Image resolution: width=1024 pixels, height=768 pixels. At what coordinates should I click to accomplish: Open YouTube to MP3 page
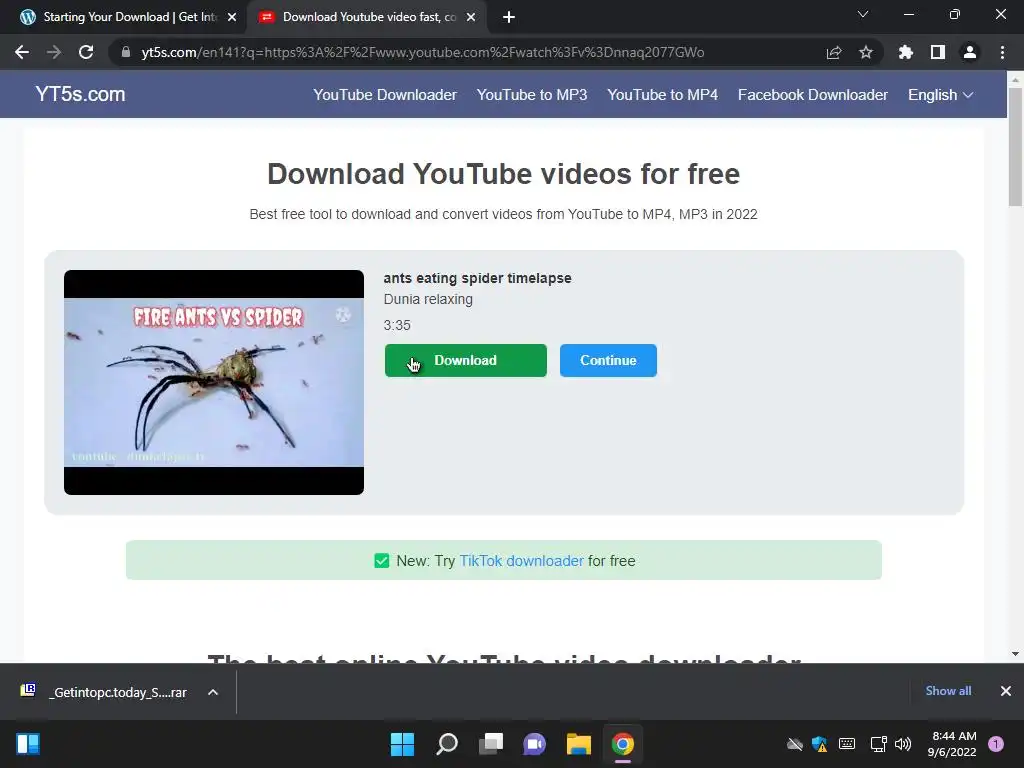pos(532,95)
